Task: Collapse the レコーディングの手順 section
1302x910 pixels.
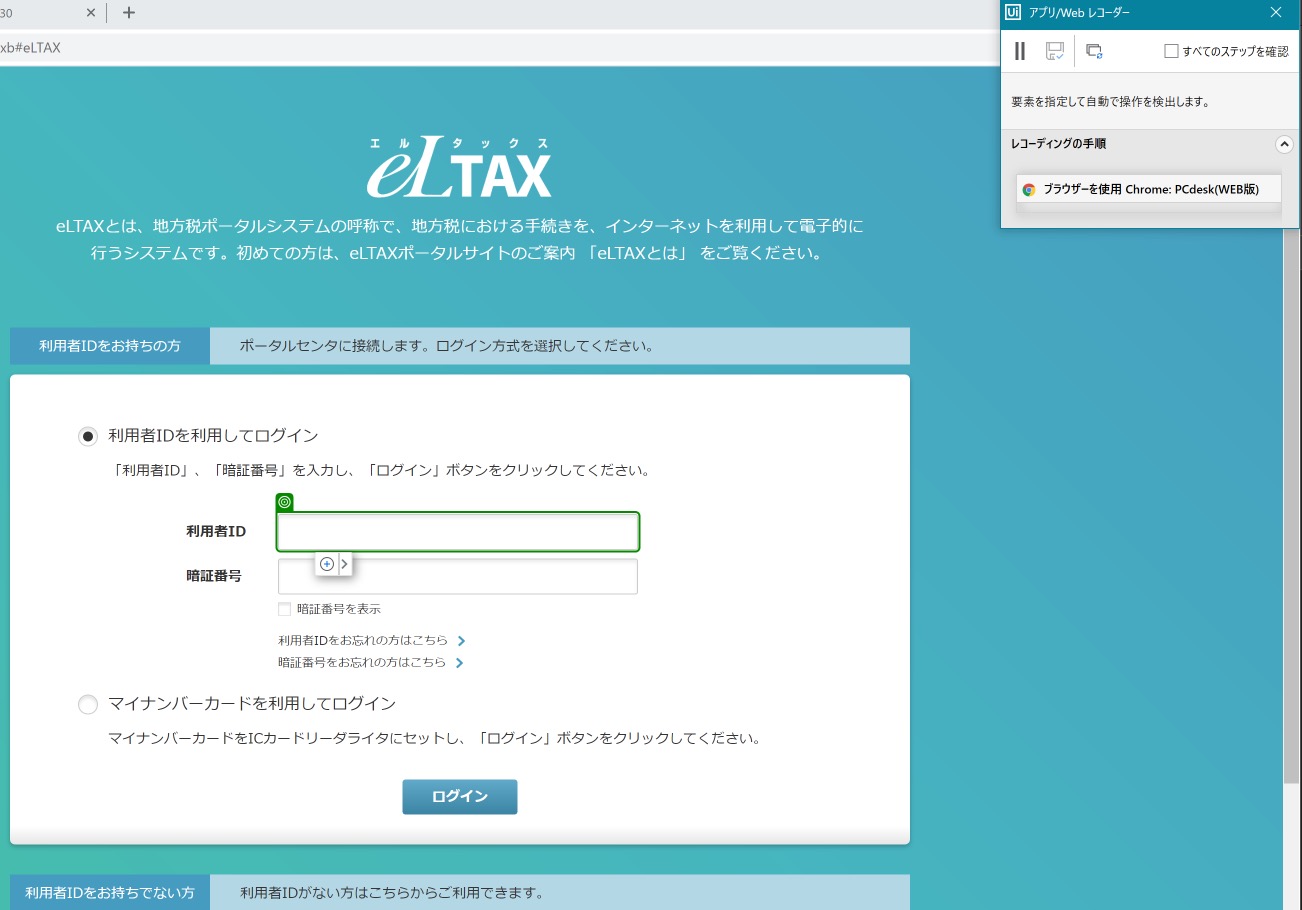Action: (1284, 144)
